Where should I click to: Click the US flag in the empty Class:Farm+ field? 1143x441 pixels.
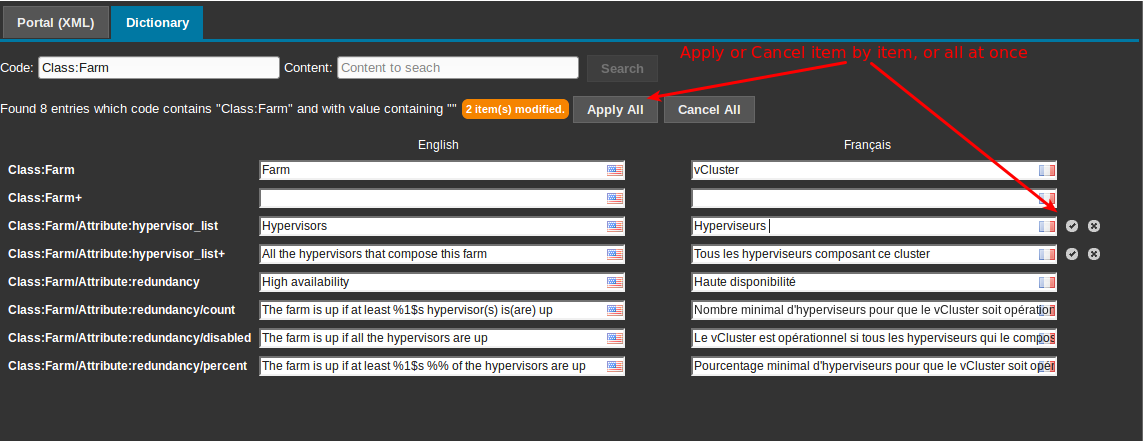tap(614, 199)
